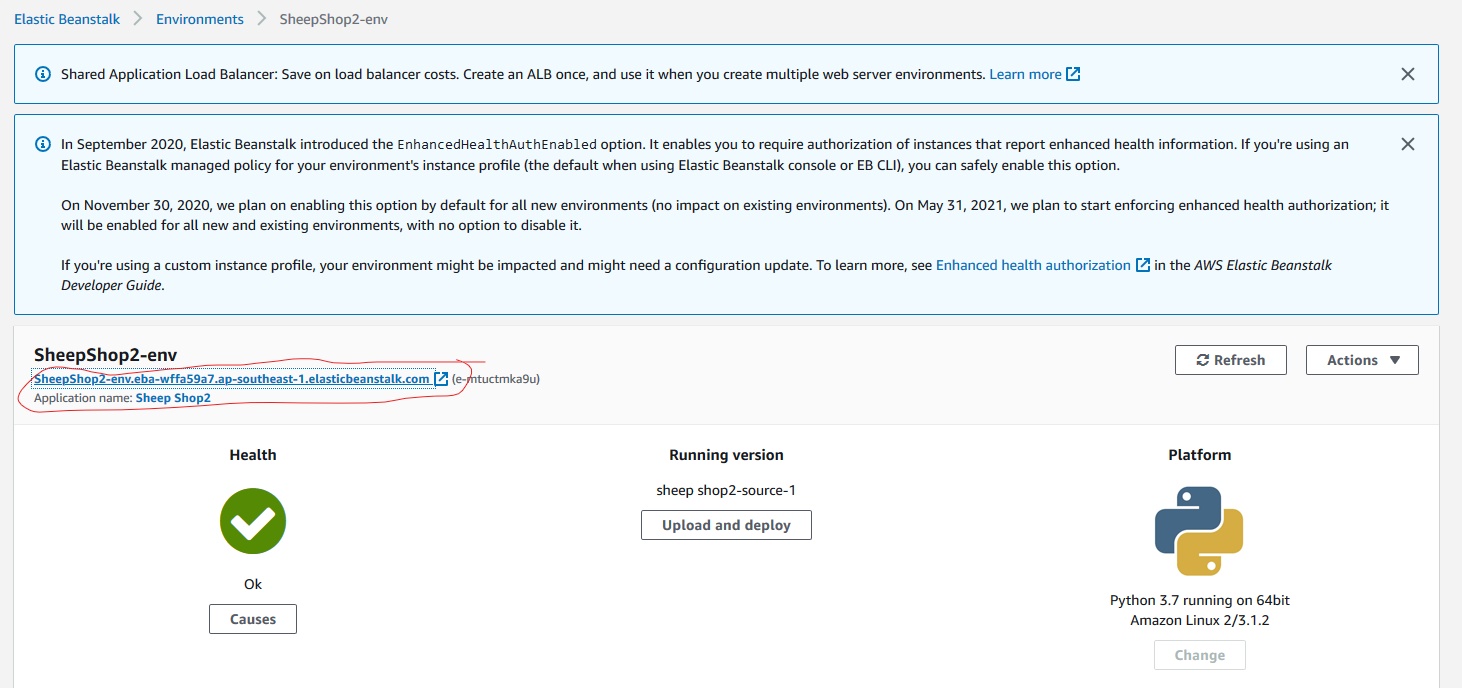Viewport: 1462px width, 688px height.
Task: Open the Sheep Shop2 application link
Action: point(173,398)
